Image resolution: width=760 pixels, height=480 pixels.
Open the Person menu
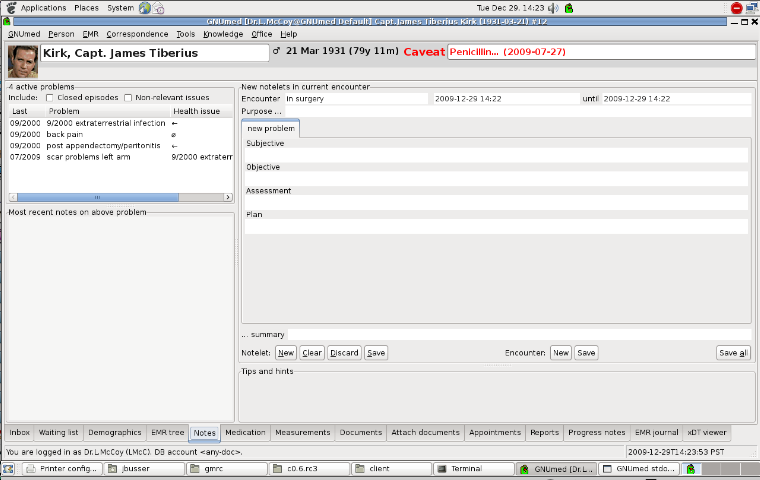pos(61,34)
